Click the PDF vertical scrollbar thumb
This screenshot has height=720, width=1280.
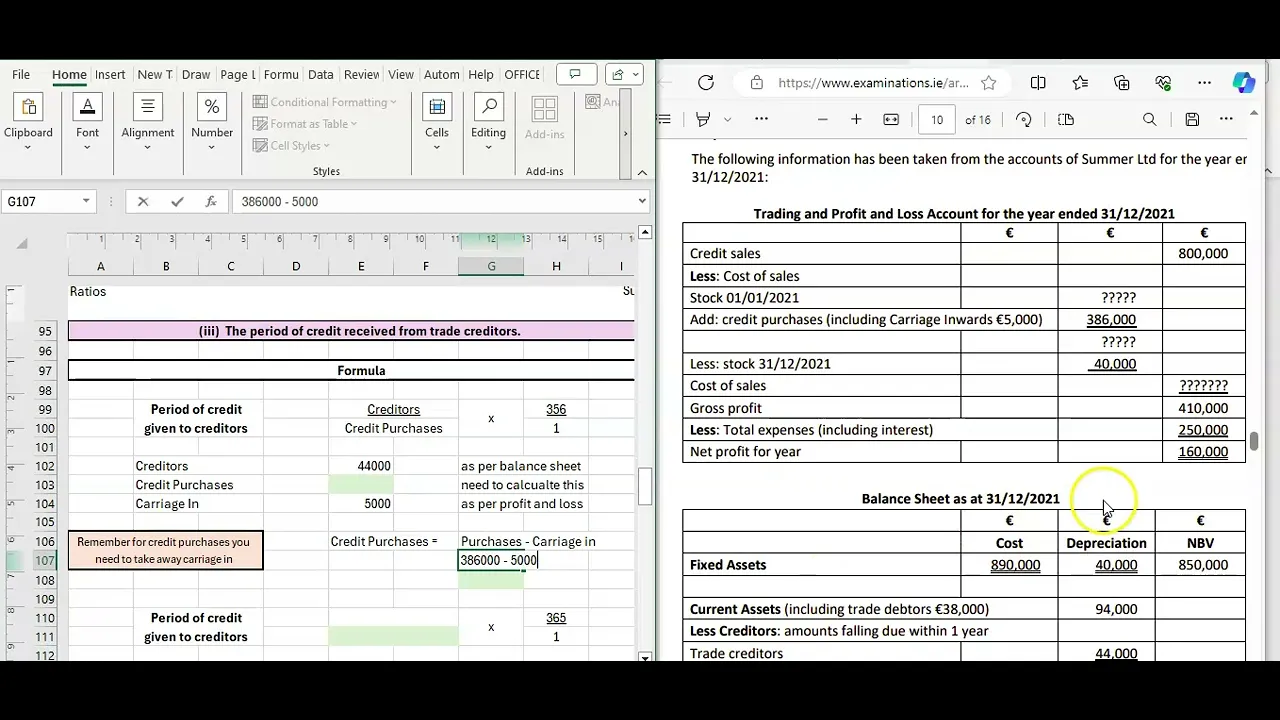click(1253, 441)
